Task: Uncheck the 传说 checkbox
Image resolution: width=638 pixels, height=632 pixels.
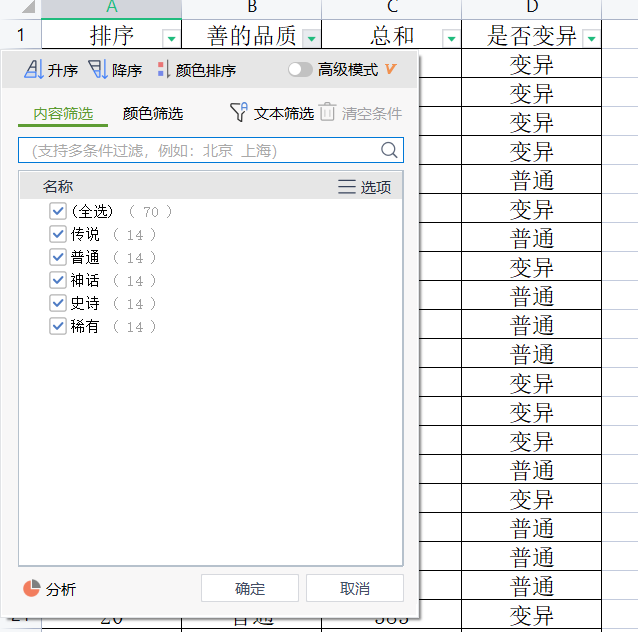Action: coord(58,234)
